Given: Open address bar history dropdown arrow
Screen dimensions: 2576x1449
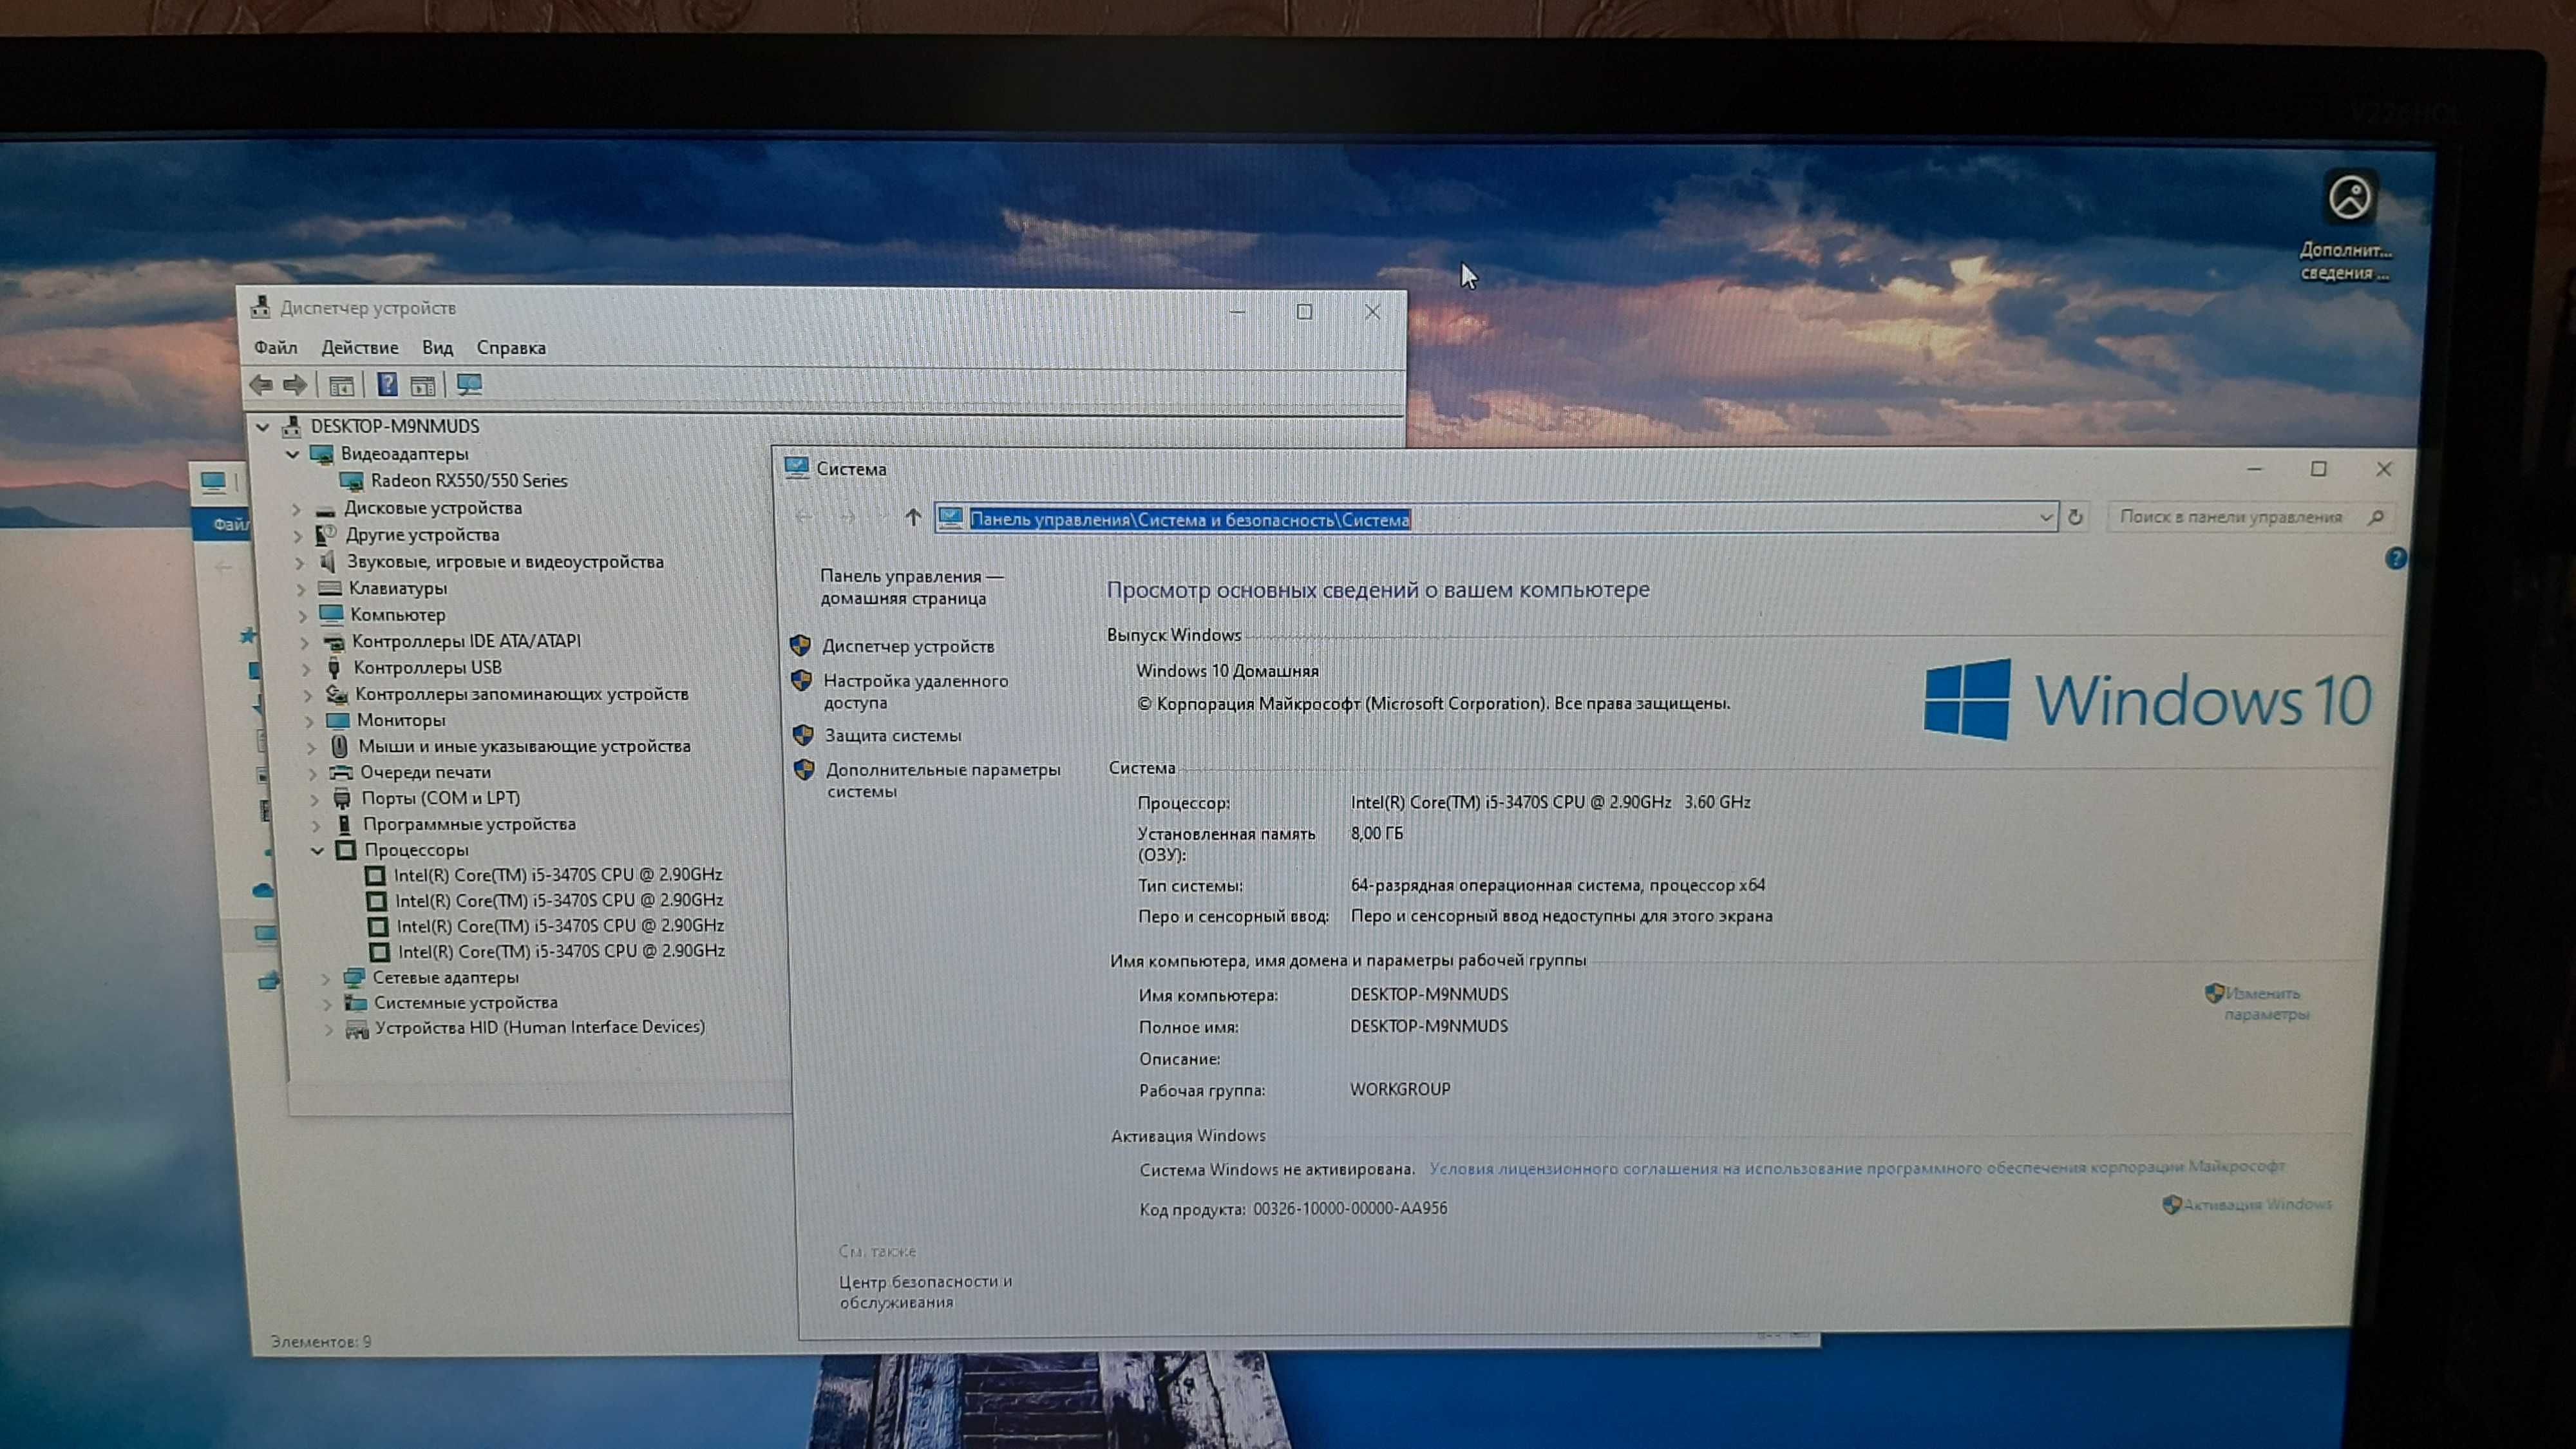Looking at the screenshot, I should point(2045,517).
